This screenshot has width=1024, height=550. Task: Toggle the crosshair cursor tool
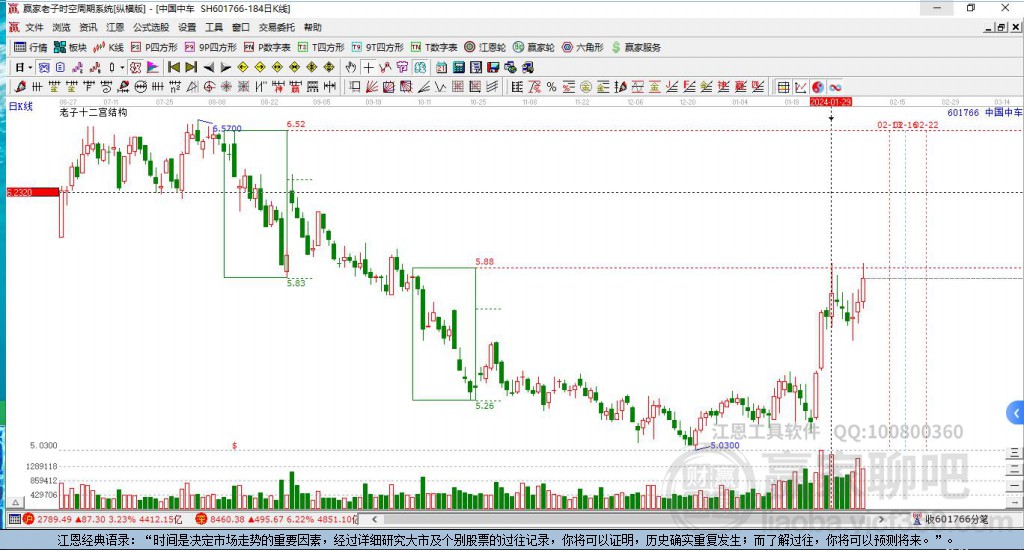(368, 67)
